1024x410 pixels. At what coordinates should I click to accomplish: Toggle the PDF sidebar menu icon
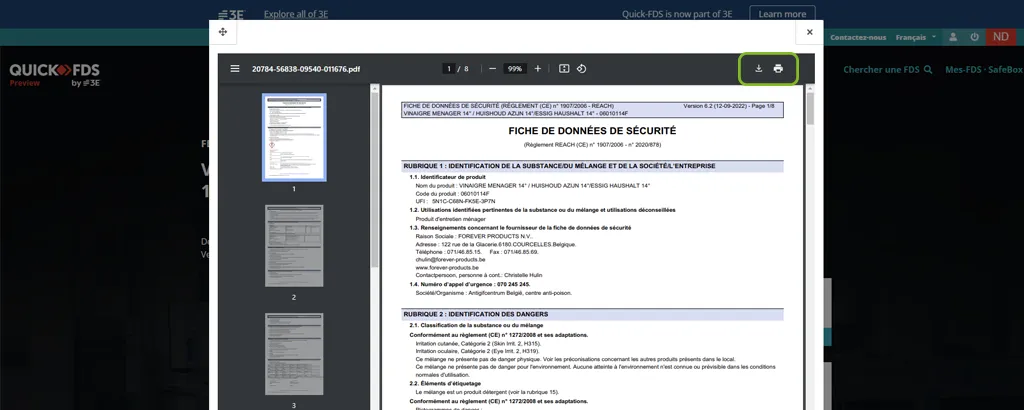[x=235, y=69]
